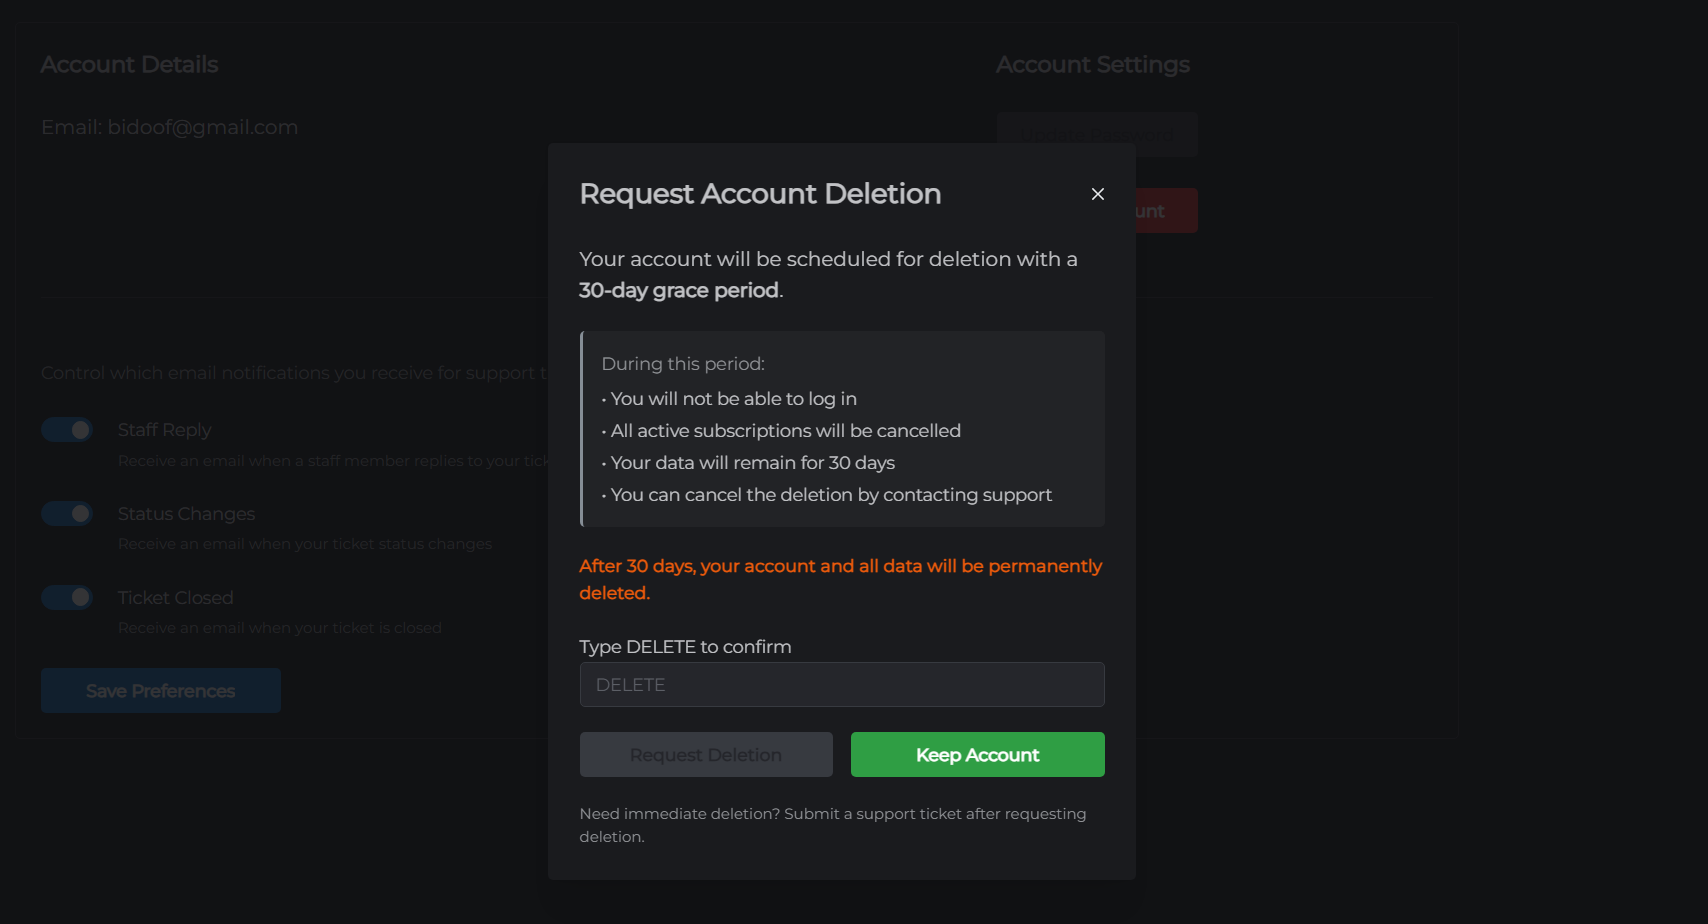Viewport: 1708px width, 924px height.
Task: Click the Request Deletion button
Action: point(706,755)
